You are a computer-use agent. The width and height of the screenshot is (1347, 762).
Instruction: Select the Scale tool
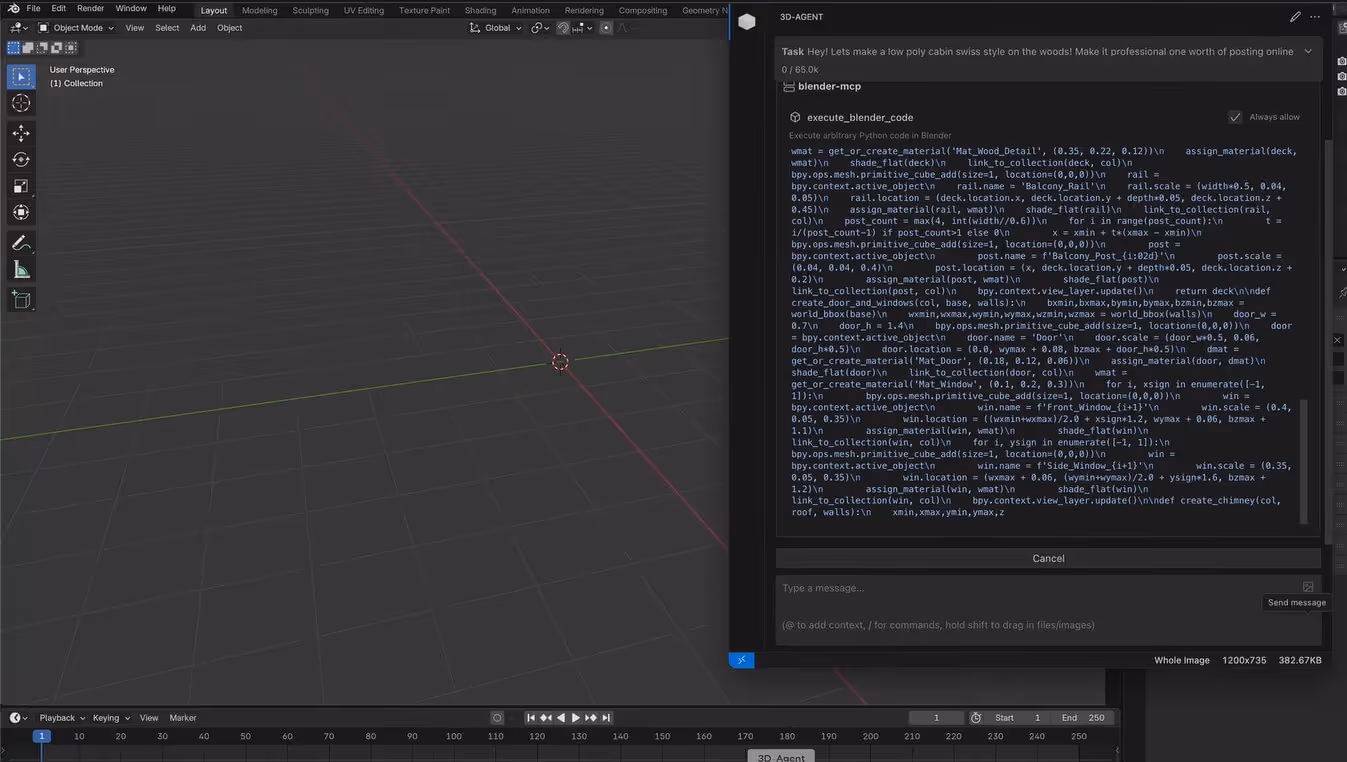pyautogui.click(x=20, y=186)
